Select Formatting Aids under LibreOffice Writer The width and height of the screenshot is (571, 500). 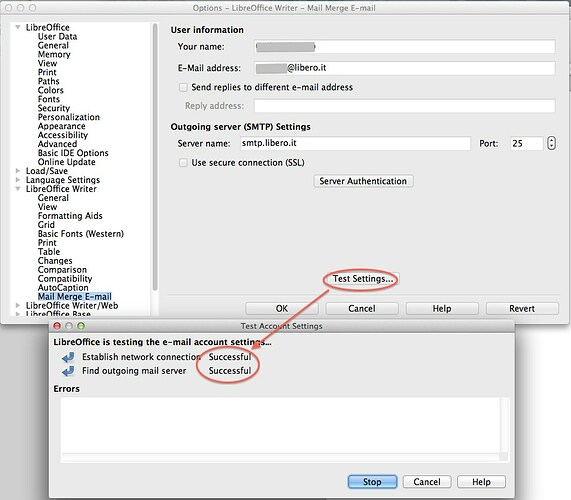70,216
